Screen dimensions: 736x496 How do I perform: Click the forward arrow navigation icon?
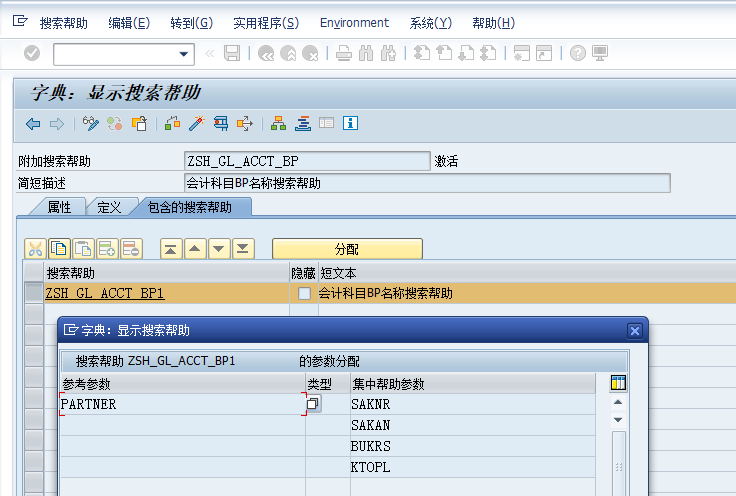57,124
